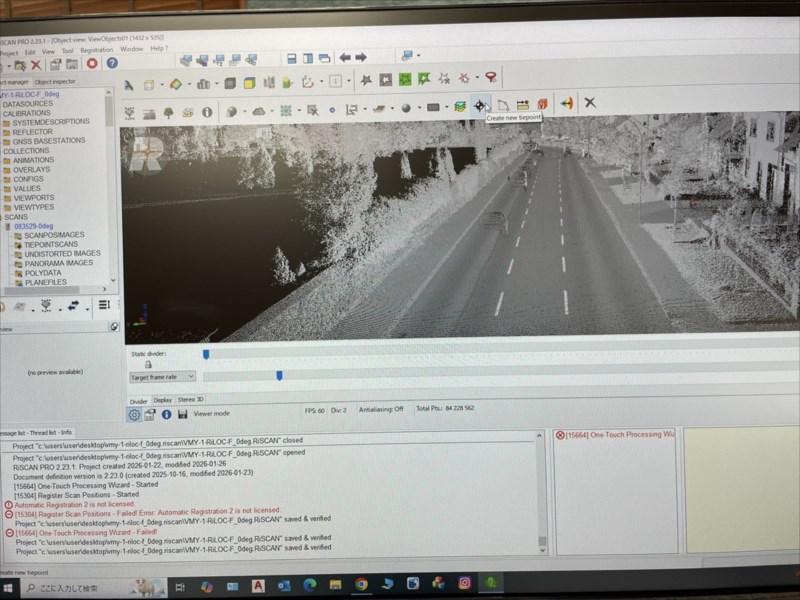Click the red lasso selection icon
Screen dimensions: 800x600
click(491, 79)
